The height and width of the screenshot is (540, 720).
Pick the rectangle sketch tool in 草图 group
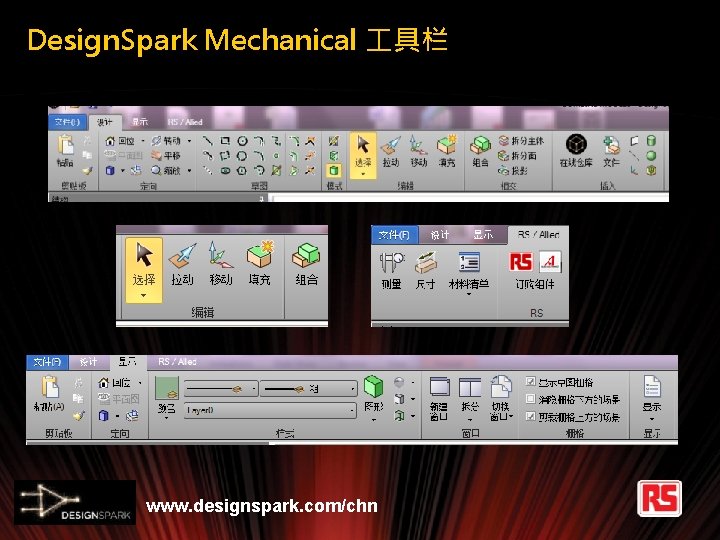[x=225, y=141]
